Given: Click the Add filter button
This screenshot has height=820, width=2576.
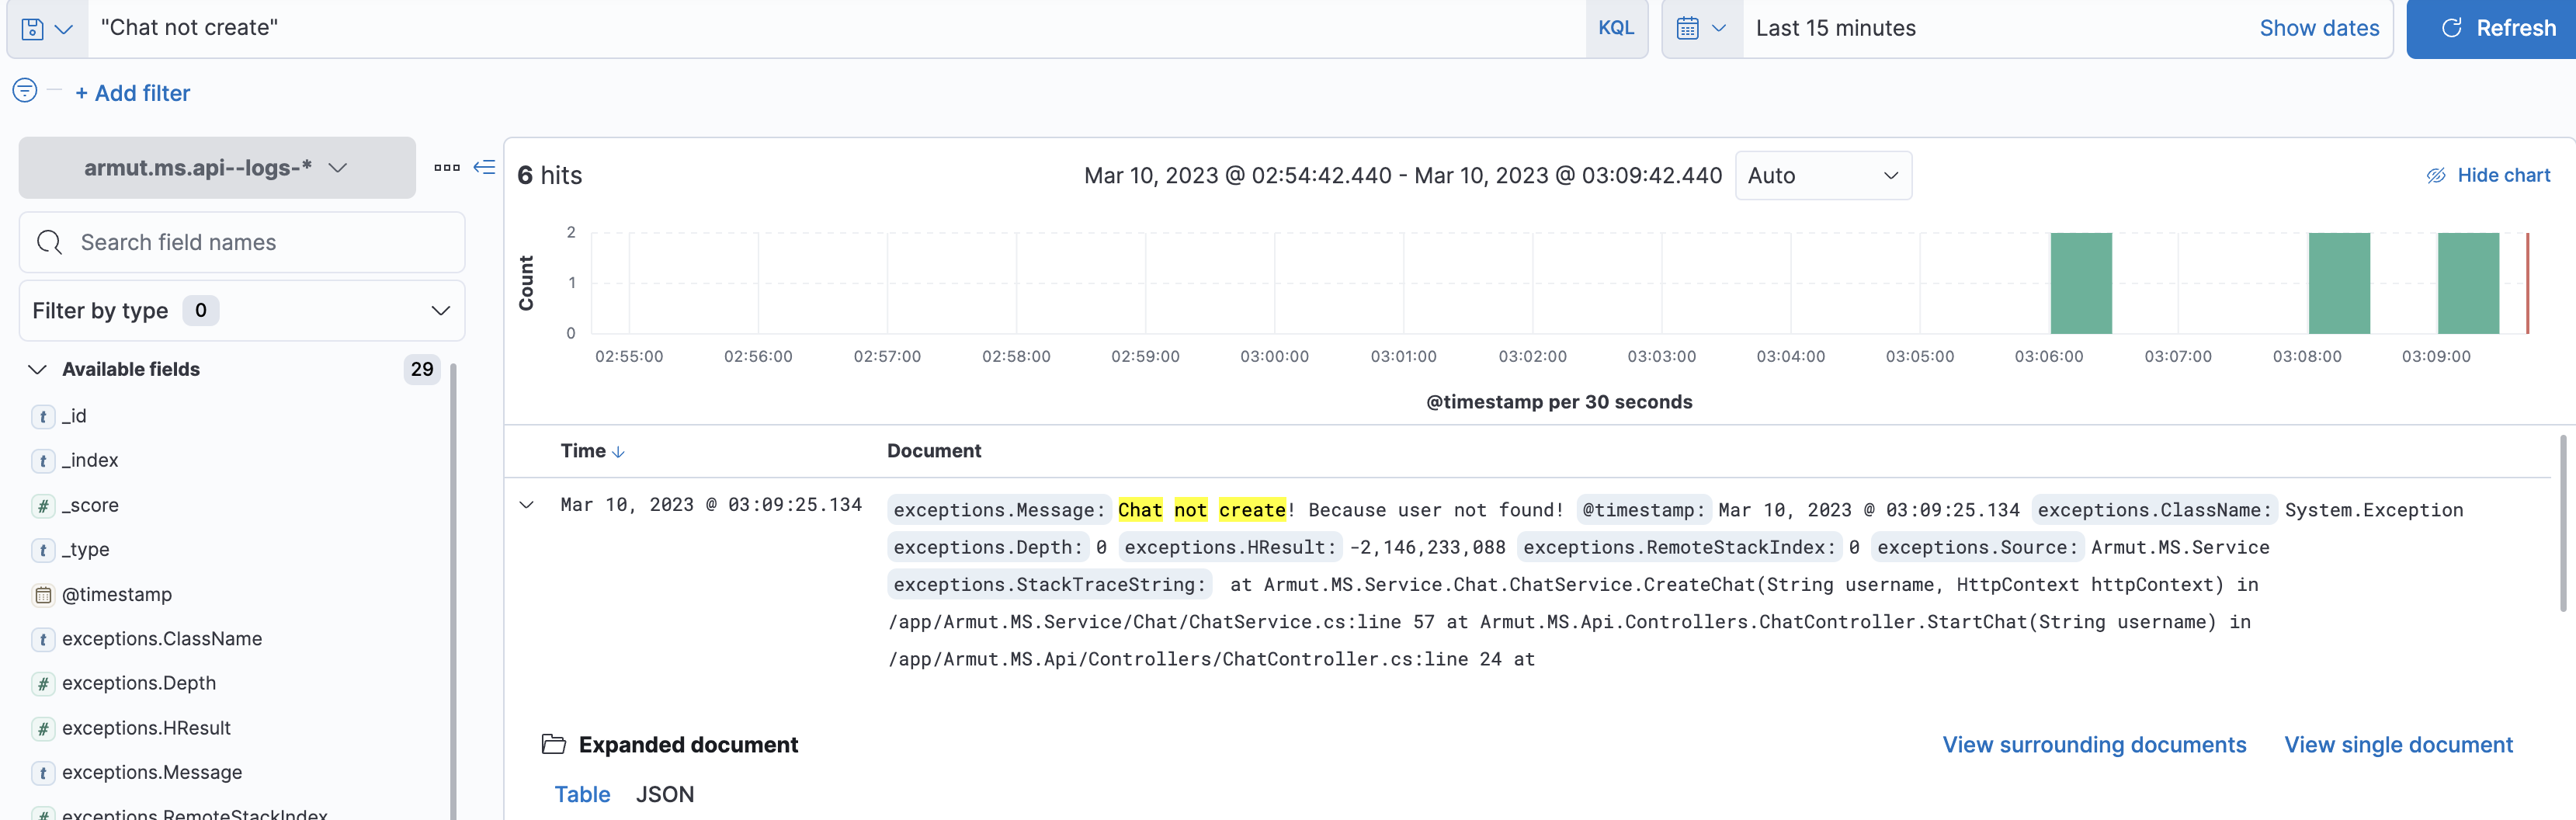Looking at the screenshot, I should point(132,92).
